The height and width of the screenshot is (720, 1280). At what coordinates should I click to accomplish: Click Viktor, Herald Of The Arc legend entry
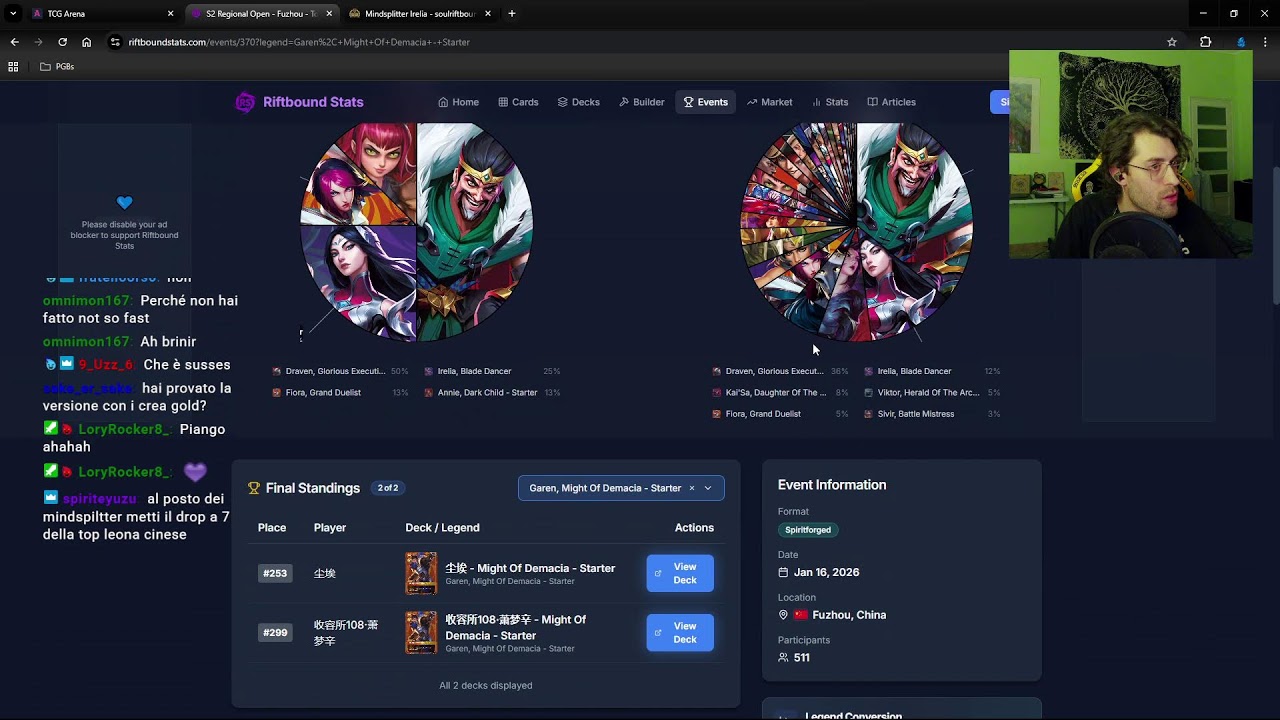coord(932,393)
